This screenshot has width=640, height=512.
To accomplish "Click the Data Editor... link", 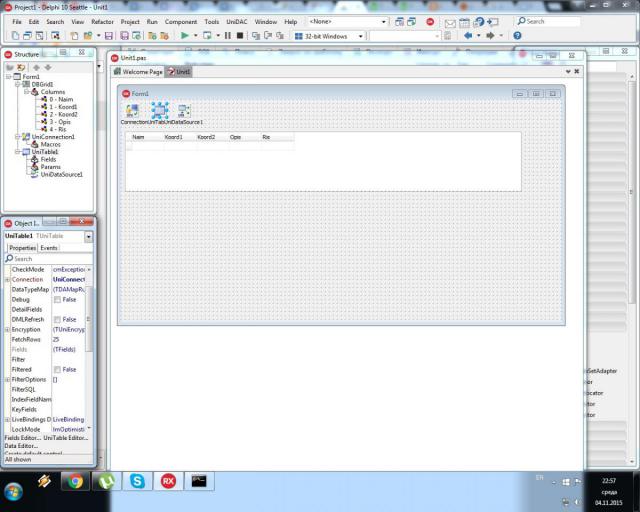I will (21, 446).
